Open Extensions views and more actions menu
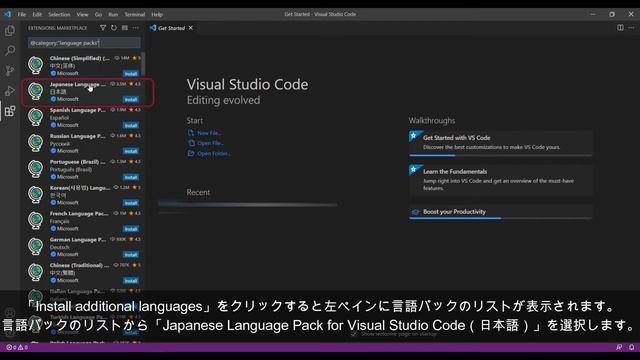Viewport: 640px width, 360px height. [x=136, y=28]
